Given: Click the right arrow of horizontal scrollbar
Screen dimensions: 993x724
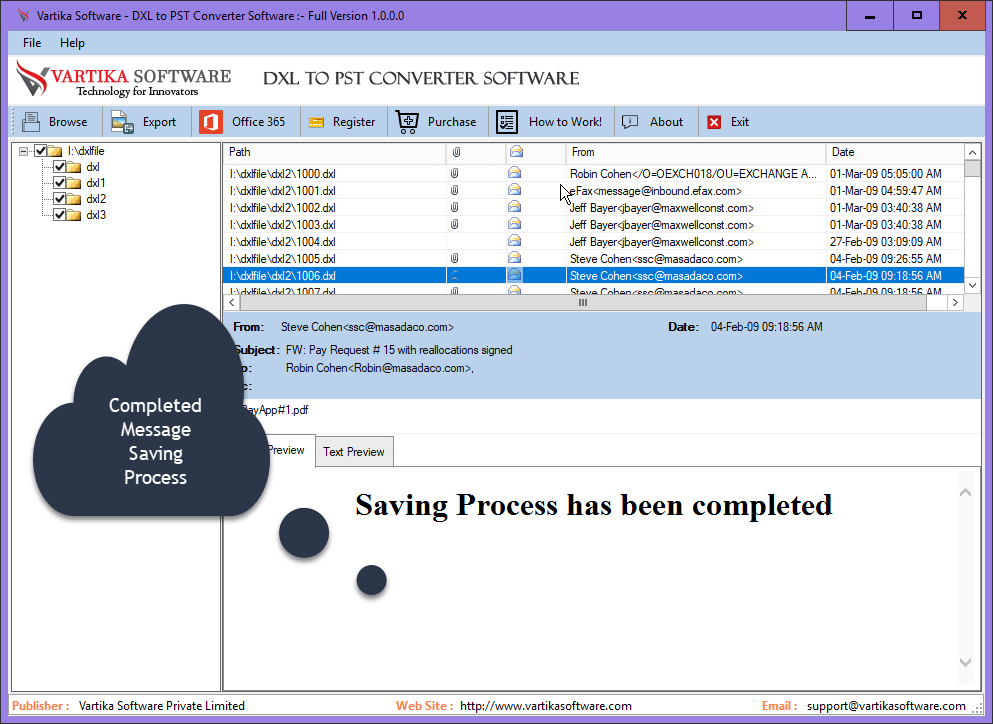Looking at the screenshot, I should coord(956,303).
